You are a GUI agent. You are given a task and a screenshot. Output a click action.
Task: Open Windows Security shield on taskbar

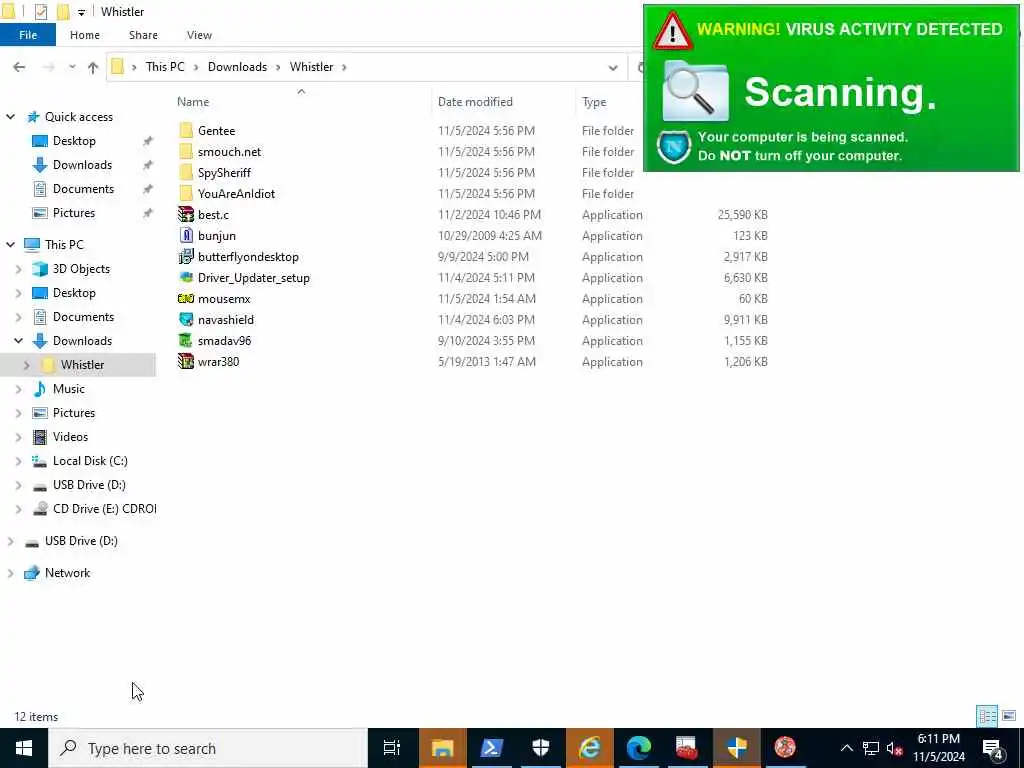pos(541,748)
